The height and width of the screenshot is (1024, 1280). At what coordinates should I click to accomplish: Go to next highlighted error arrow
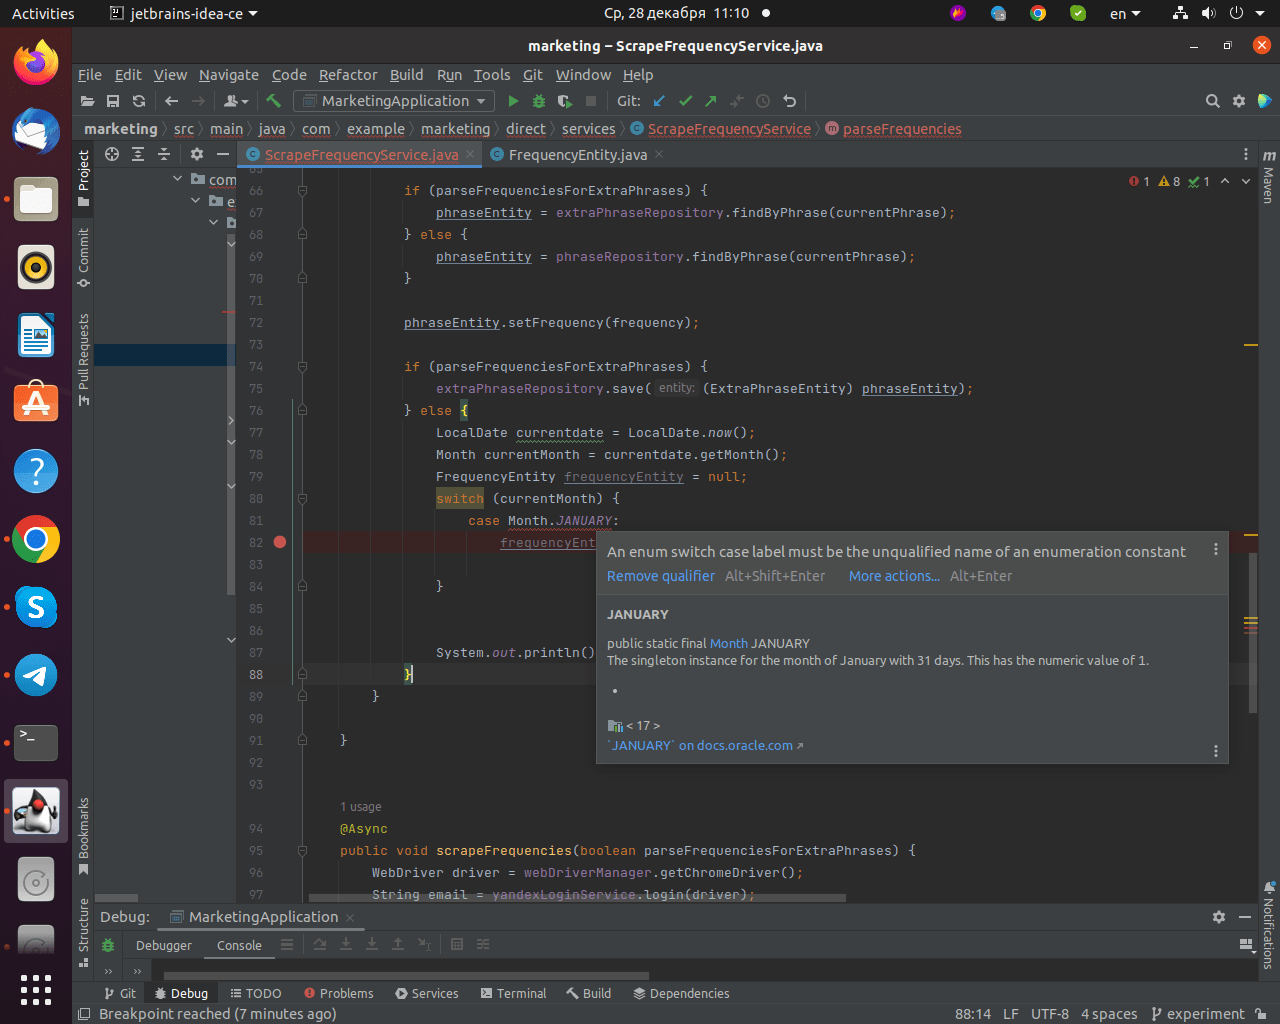tap(1246, 181)
